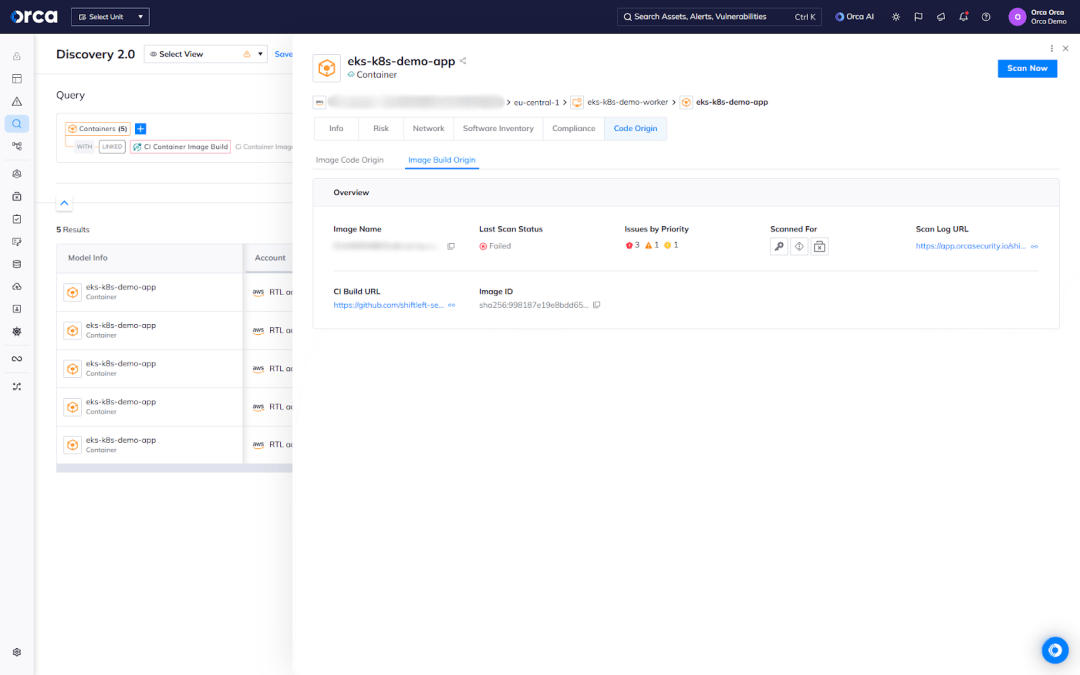Click the Overview section header
Screen dimensions: 1080x675
(686, 193)
